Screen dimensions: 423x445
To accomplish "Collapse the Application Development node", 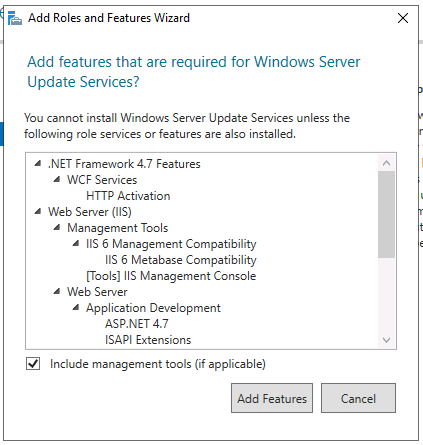I will click(76, 307).
